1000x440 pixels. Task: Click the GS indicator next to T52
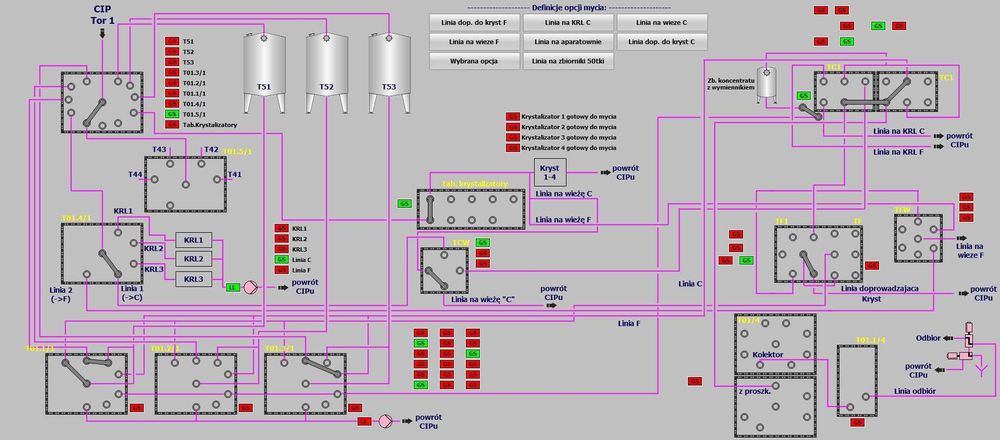pyautogui.click(x=172, y=52)
